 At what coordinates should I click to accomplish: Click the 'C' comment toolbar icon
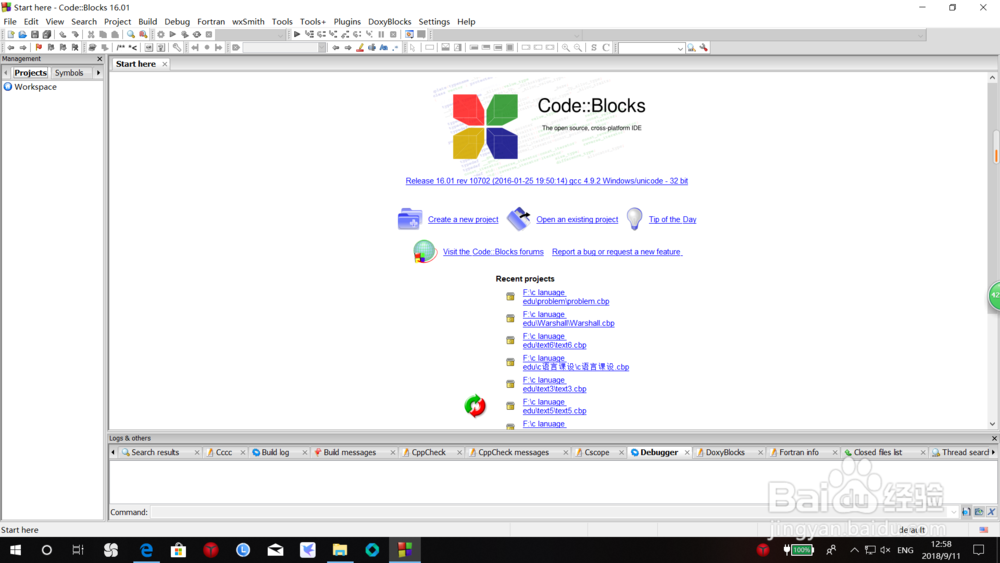[606, 48]
